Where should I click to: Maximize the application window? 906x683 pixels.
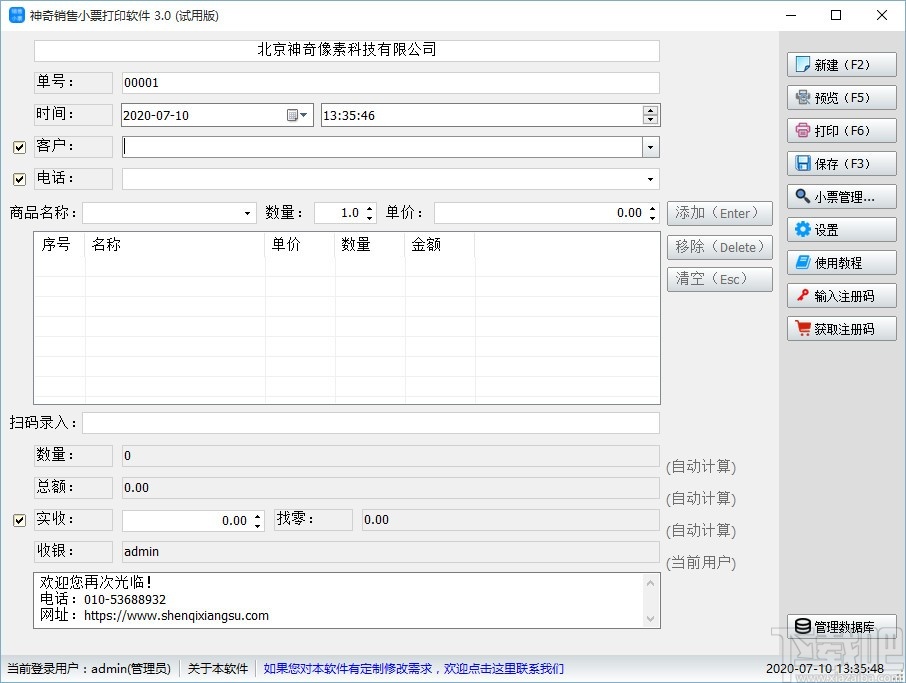836,16
